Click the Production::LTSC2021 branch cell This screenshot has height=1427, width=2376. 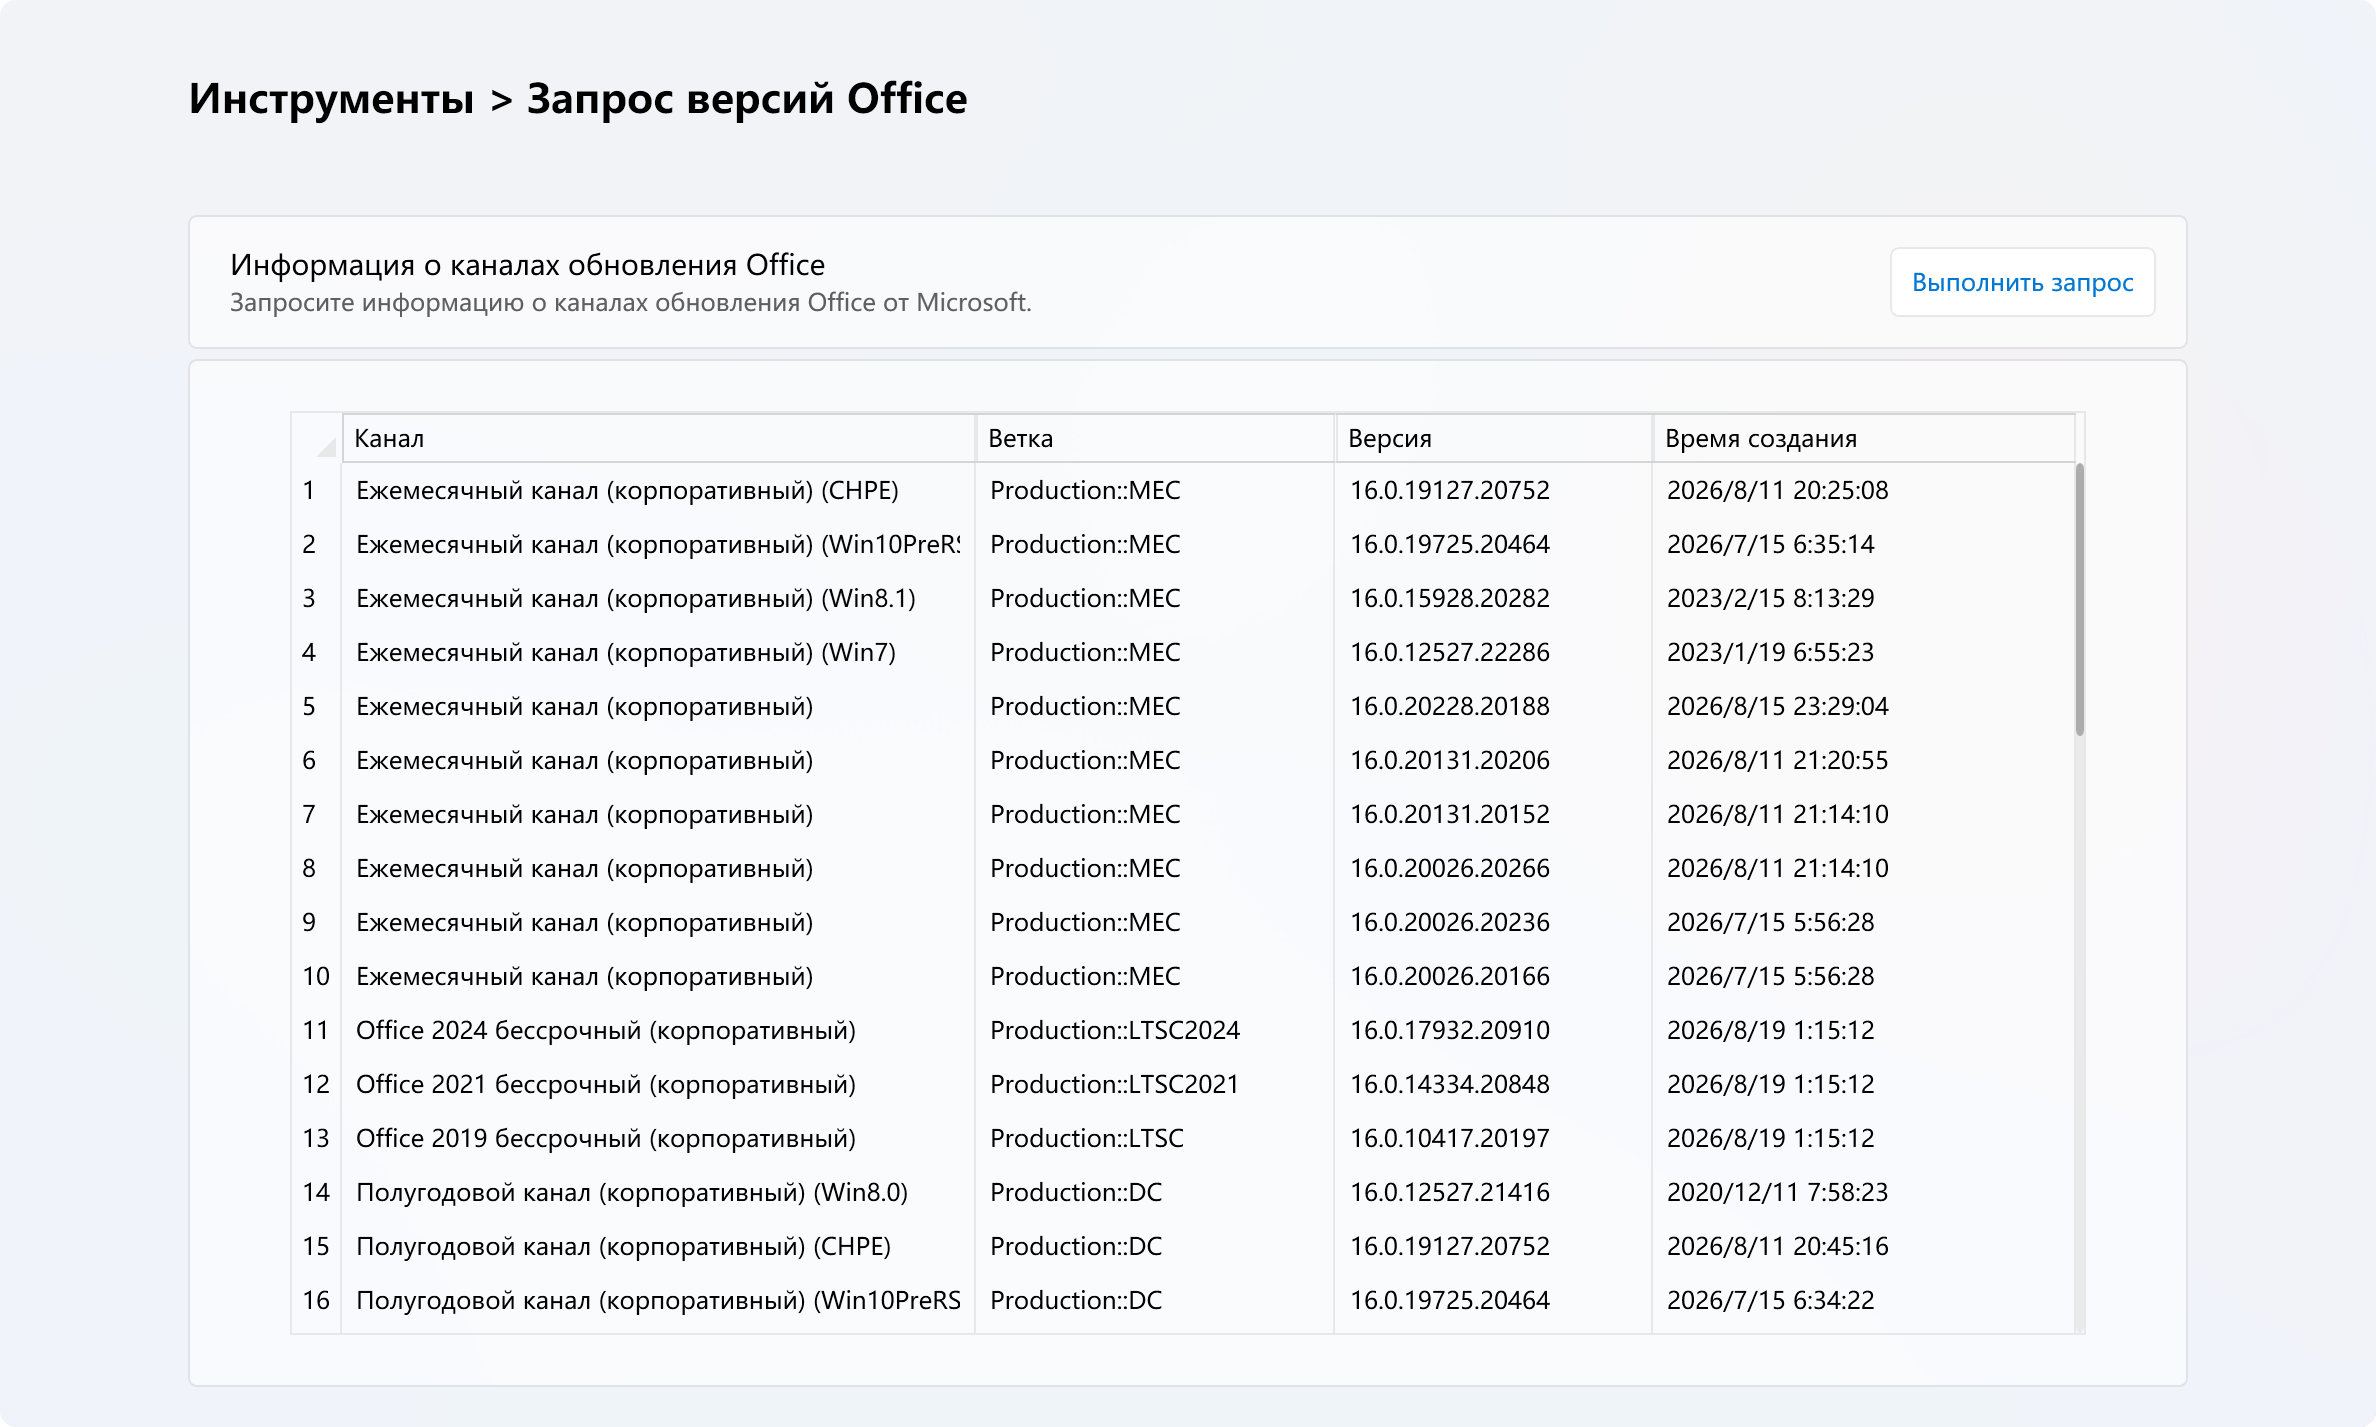[1155, 1084]
